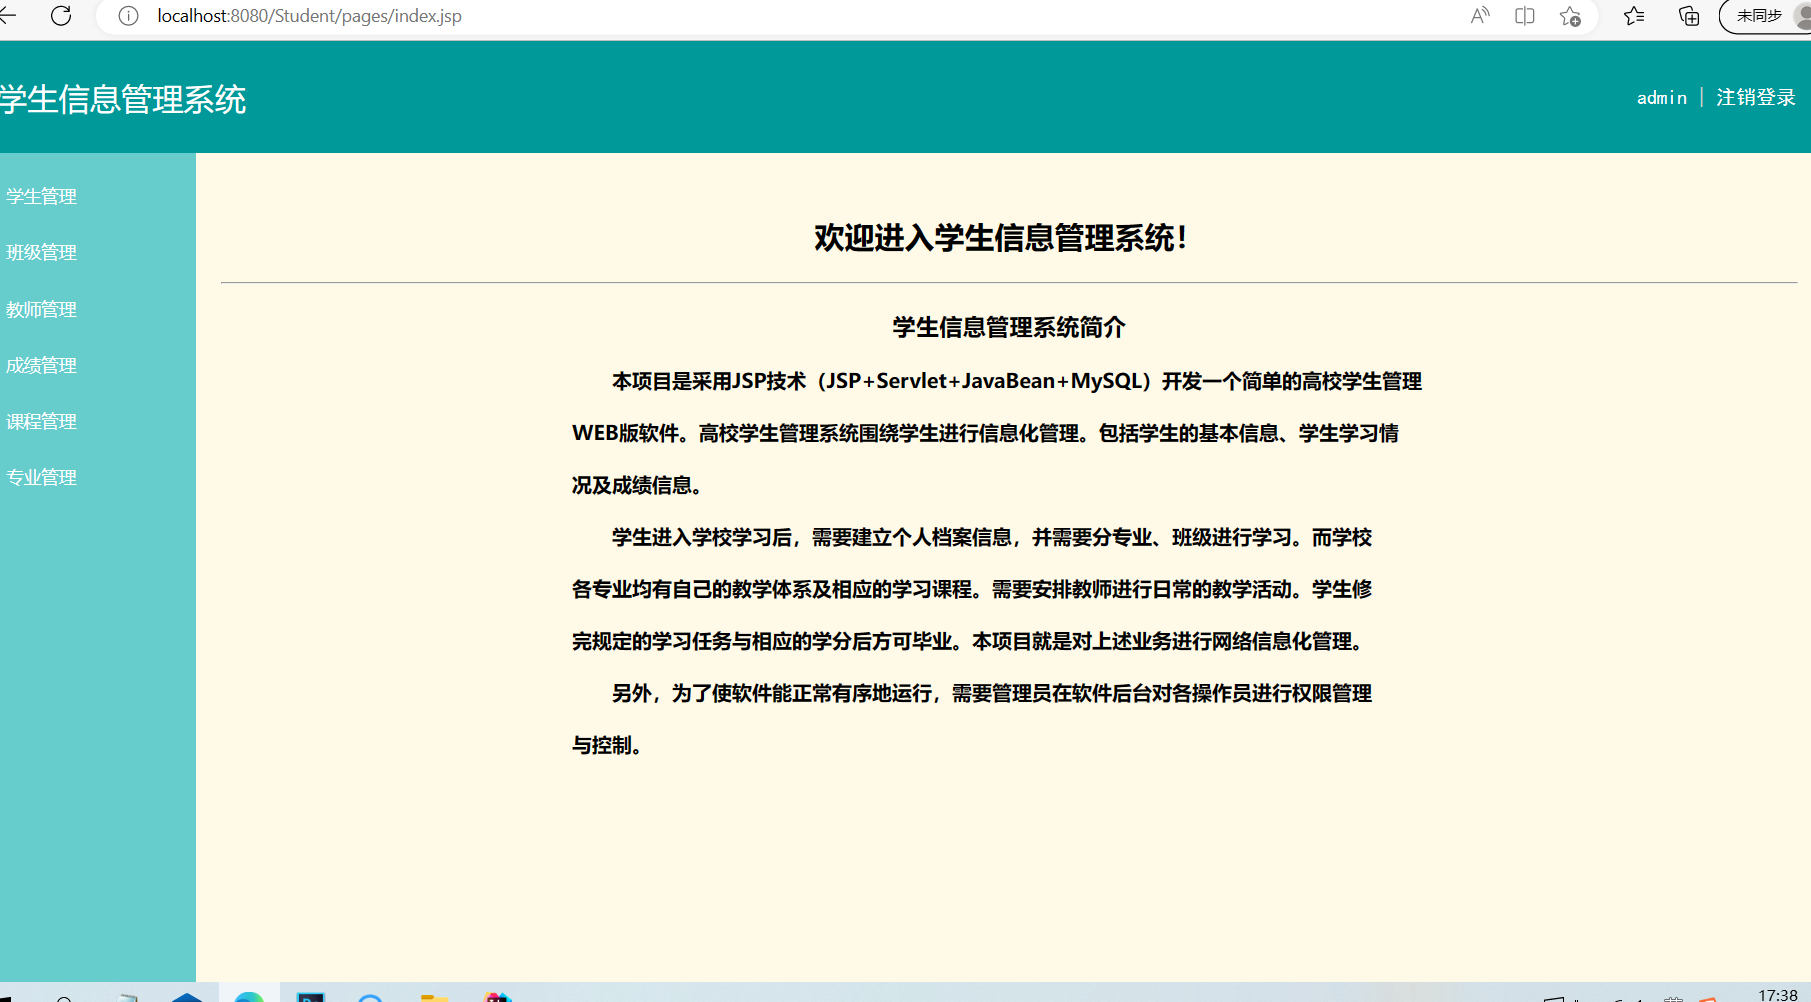The image size is (1811, 1002).
Task: Click 注销登录 to log out
Action: 1756,97
